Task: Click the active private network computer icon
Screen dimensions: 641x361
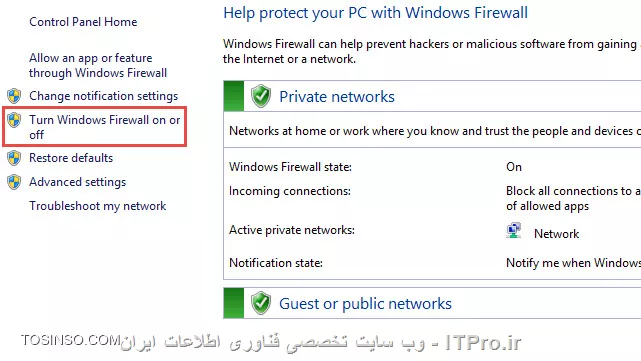Action: point(513,231)
